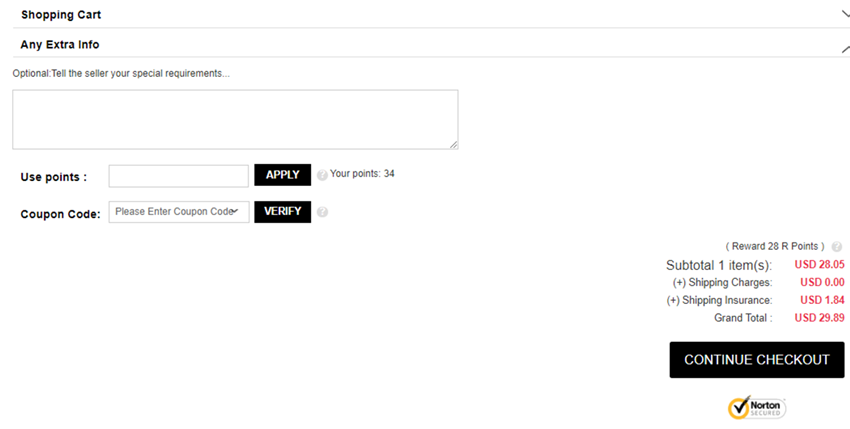Select the Any Extra Info header

click(60, 45)
